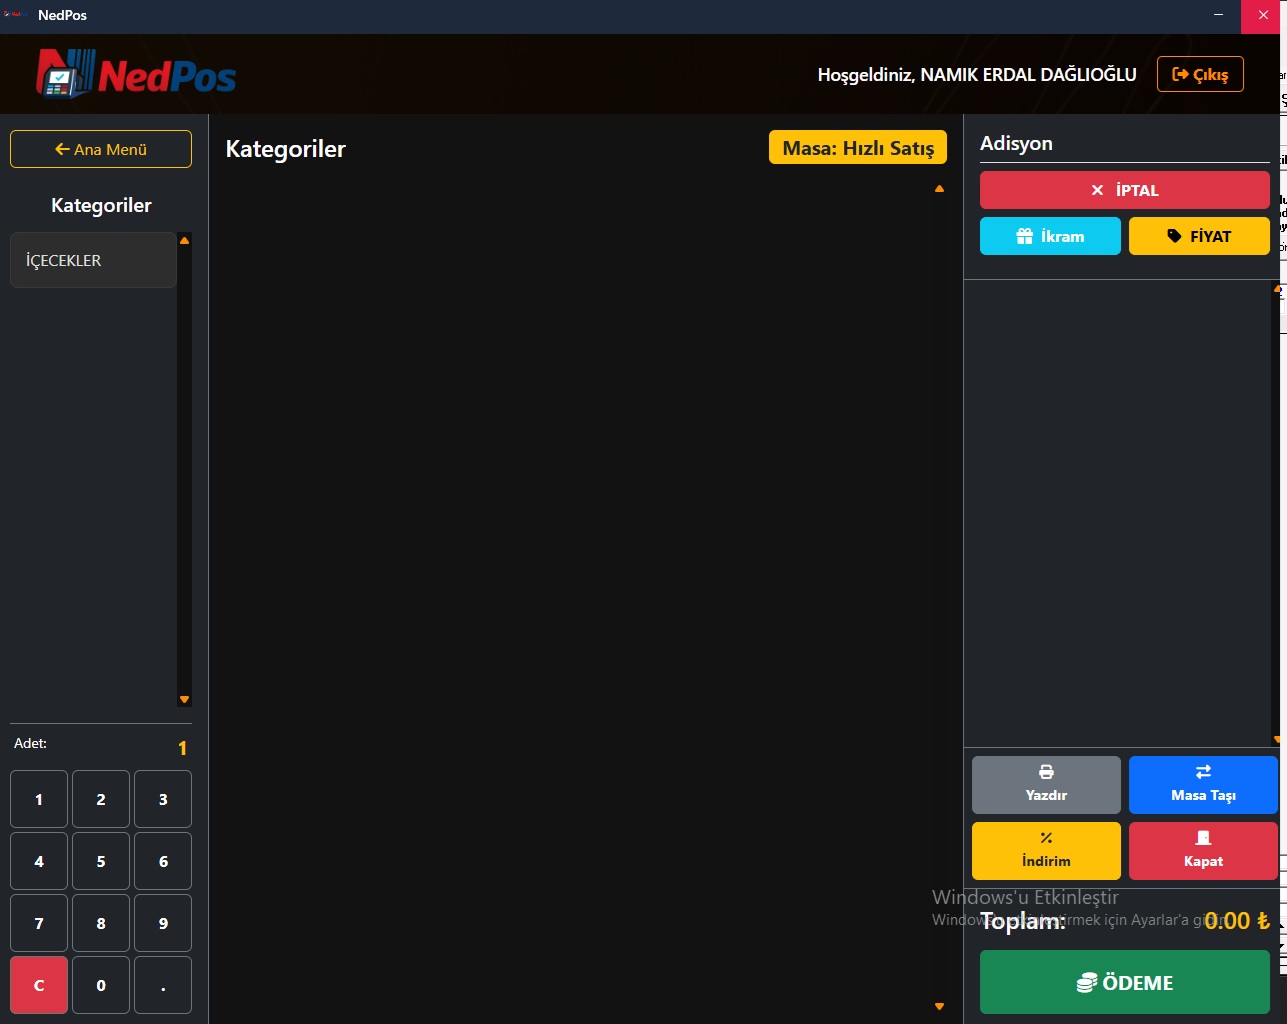Close the table with Kapat
This screenshot has width=1287, height=1024.
(1203, 851)
